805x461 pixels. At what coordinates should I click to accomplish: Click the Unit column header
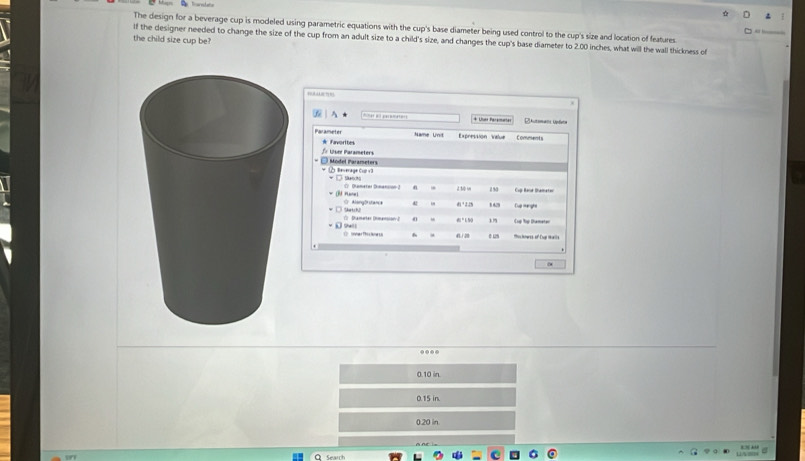pos(438,135)
